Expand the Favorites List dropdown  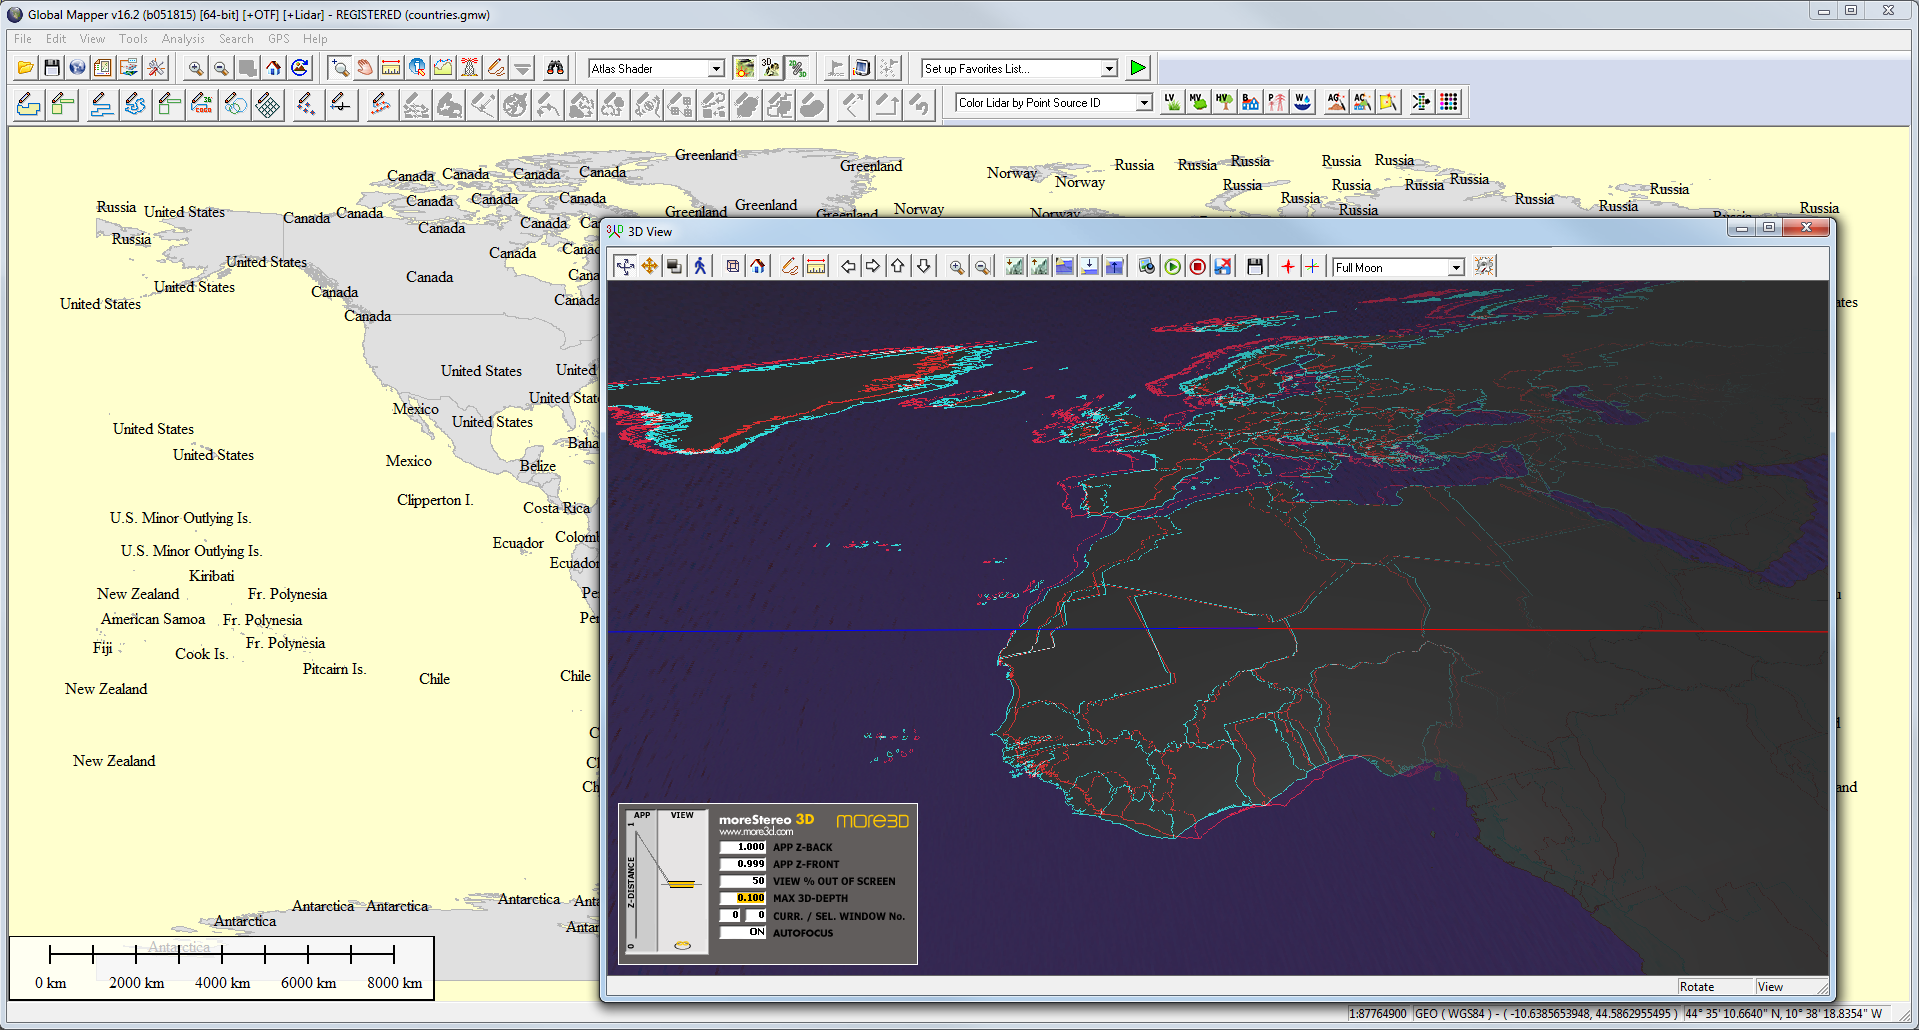(1109, 68)
